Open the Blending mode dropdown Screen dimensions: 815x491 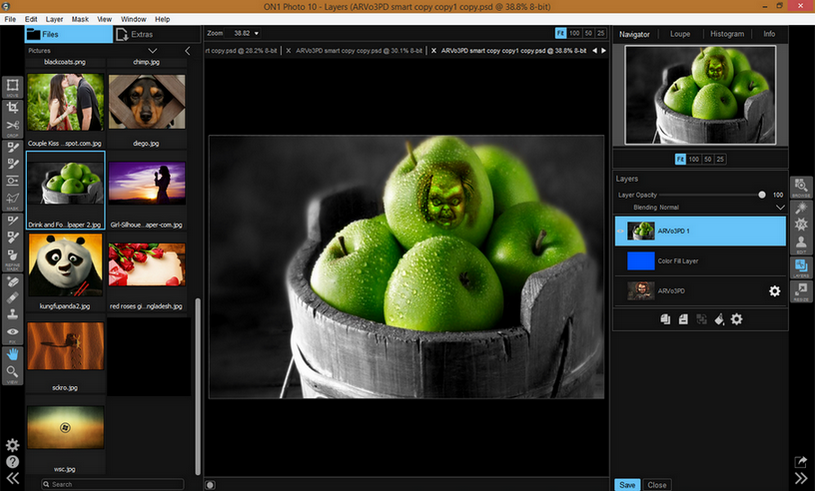(780, 207)
